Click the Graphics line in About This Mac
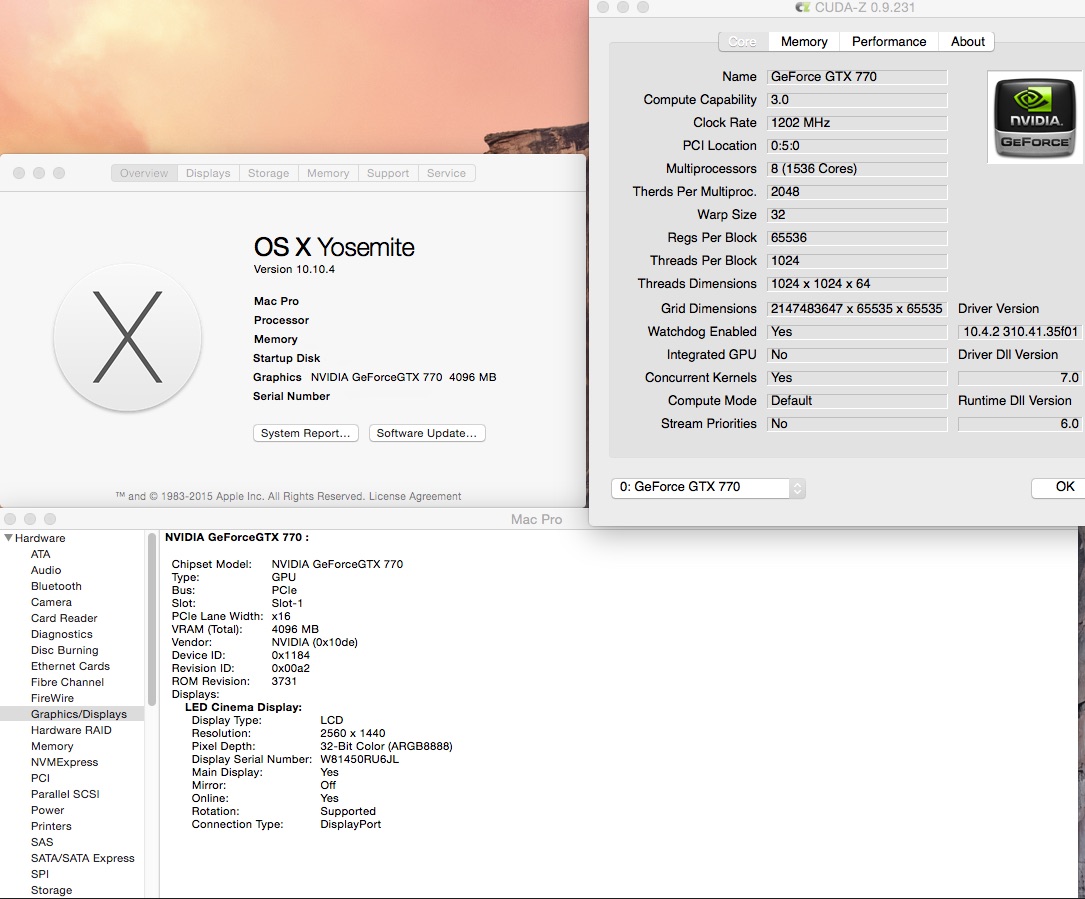This screenshot has height=899, width=1085. tap(374, 377)
